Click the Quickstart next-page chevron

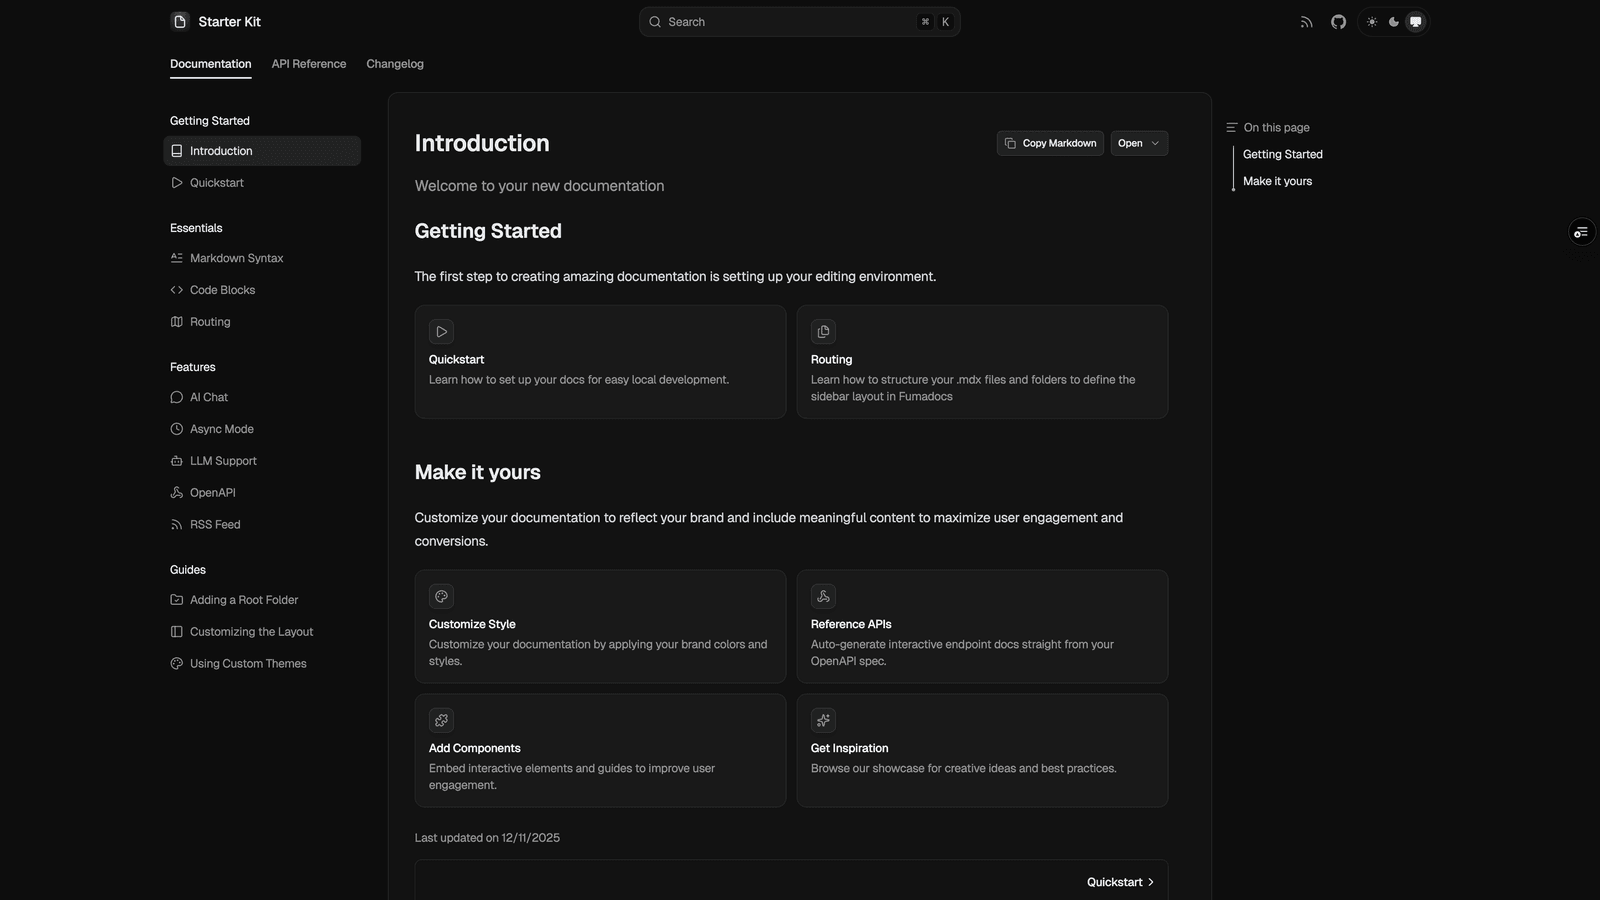point(1151,882)
